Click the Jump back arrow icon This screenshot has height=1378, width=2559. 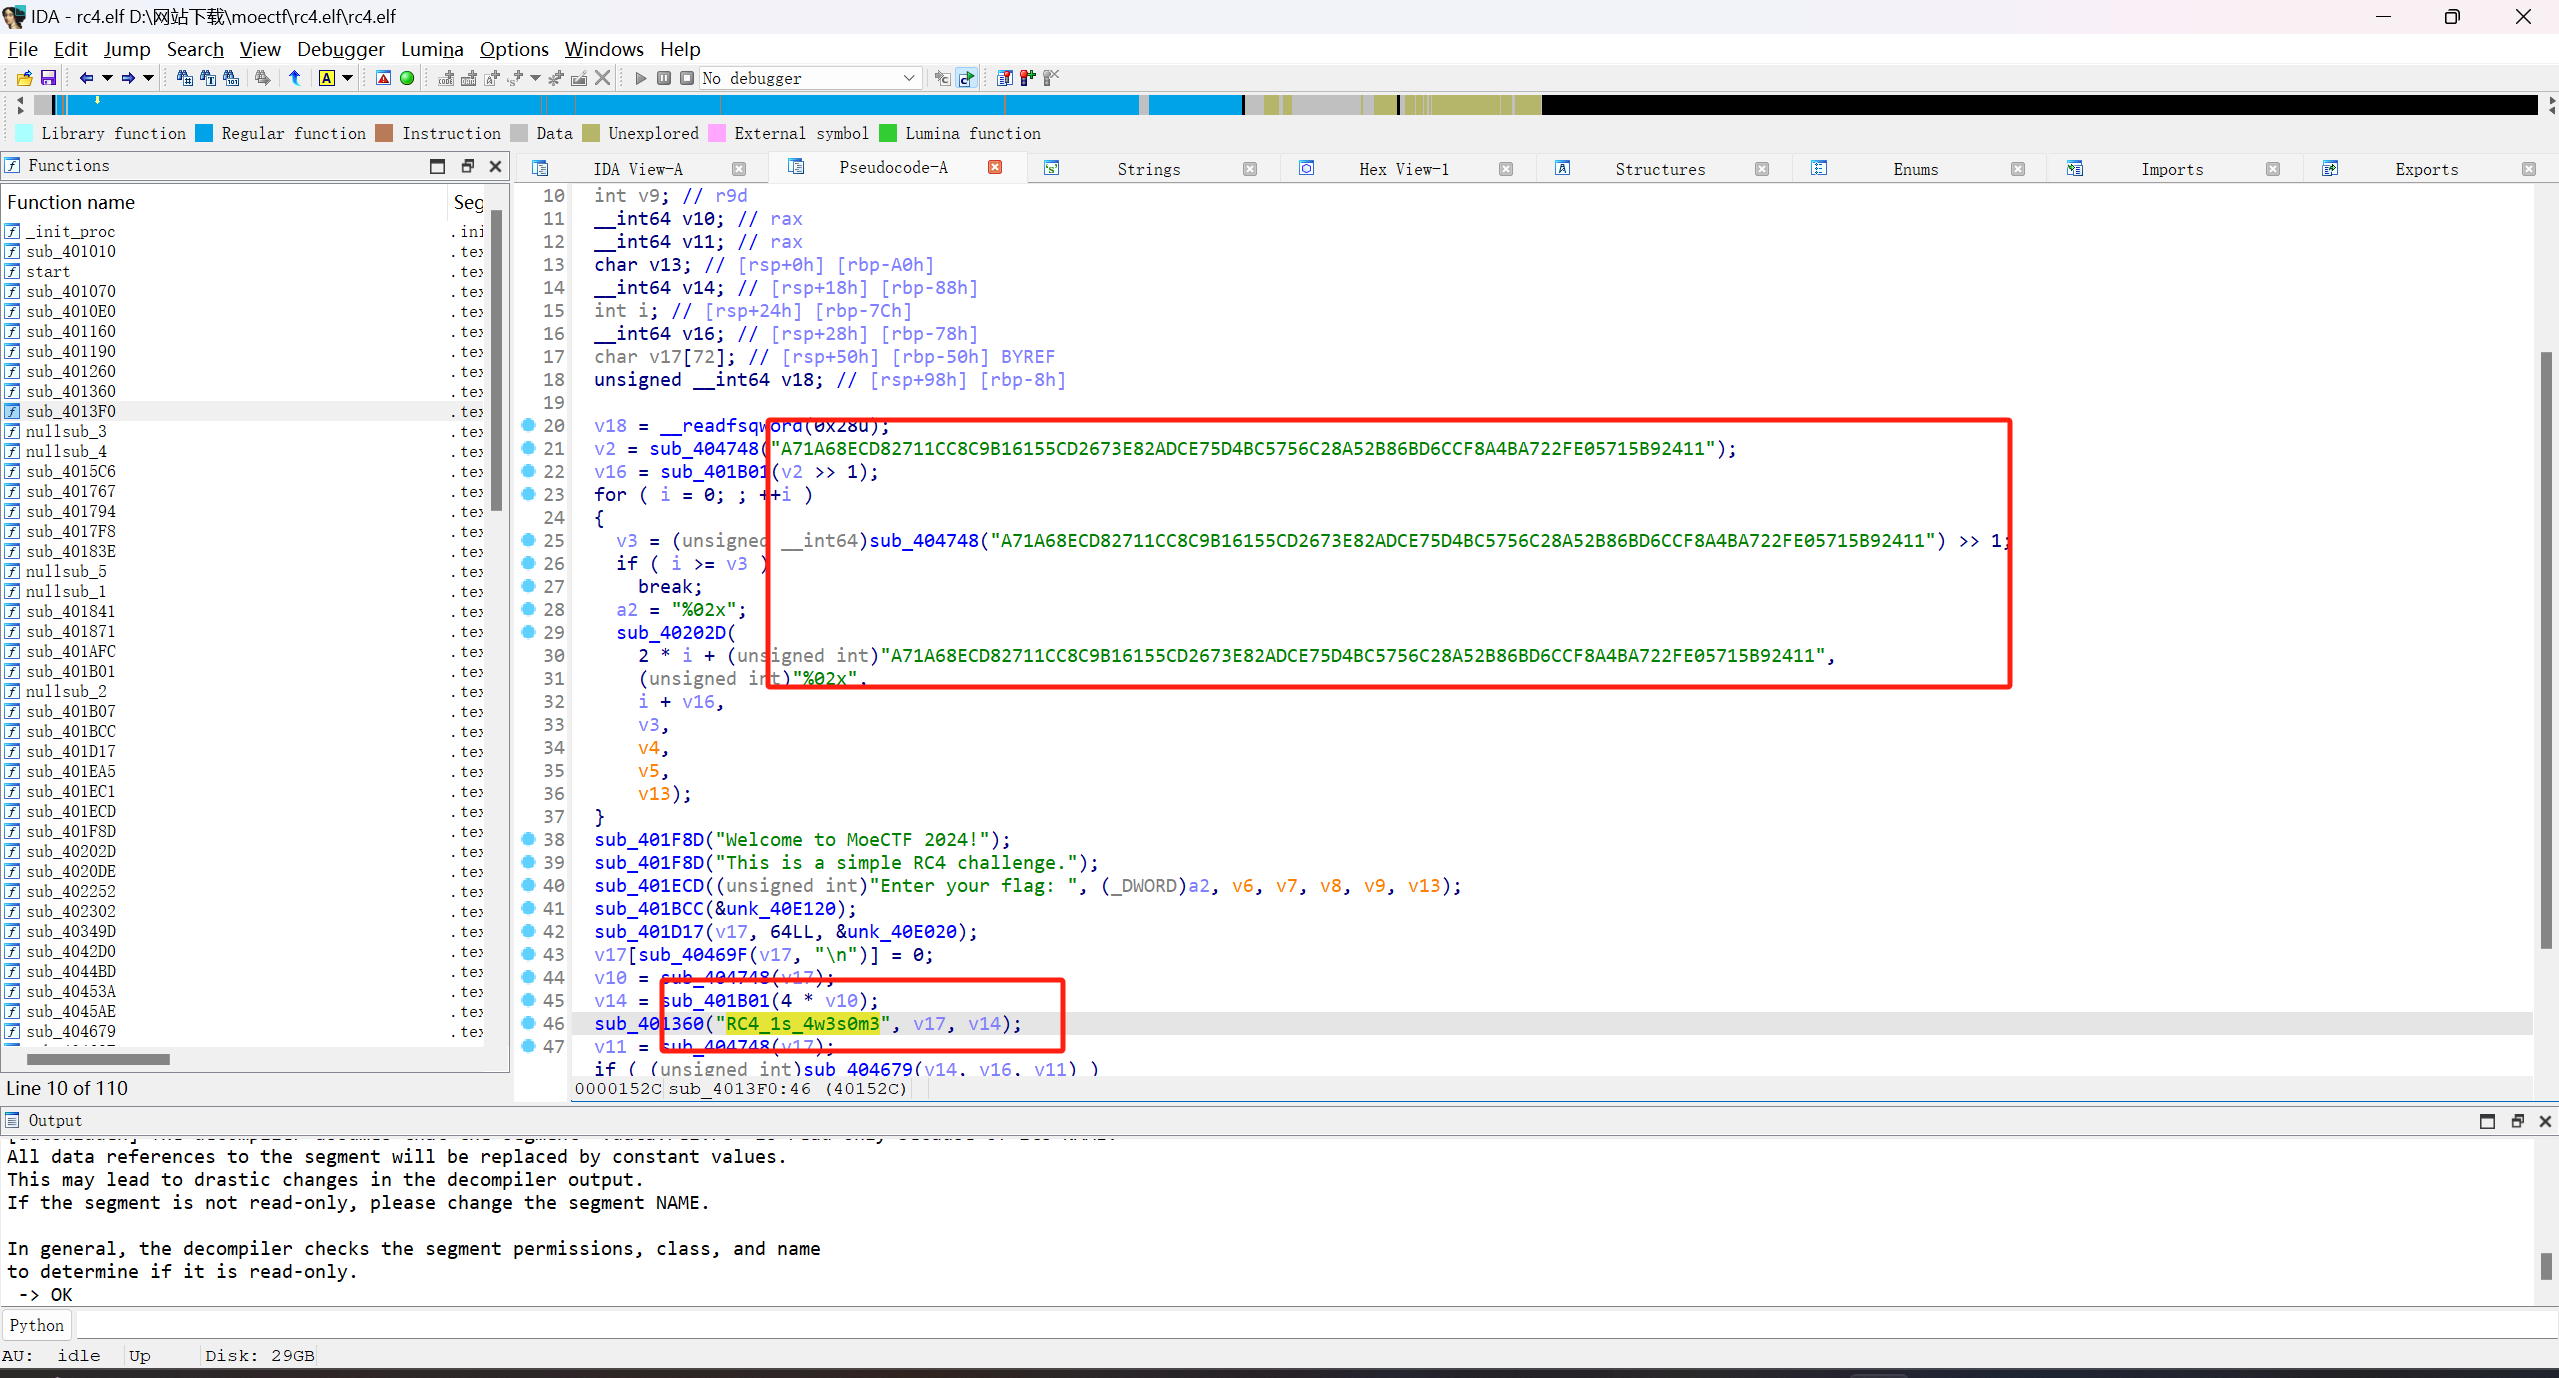click(x=86, y=78)
